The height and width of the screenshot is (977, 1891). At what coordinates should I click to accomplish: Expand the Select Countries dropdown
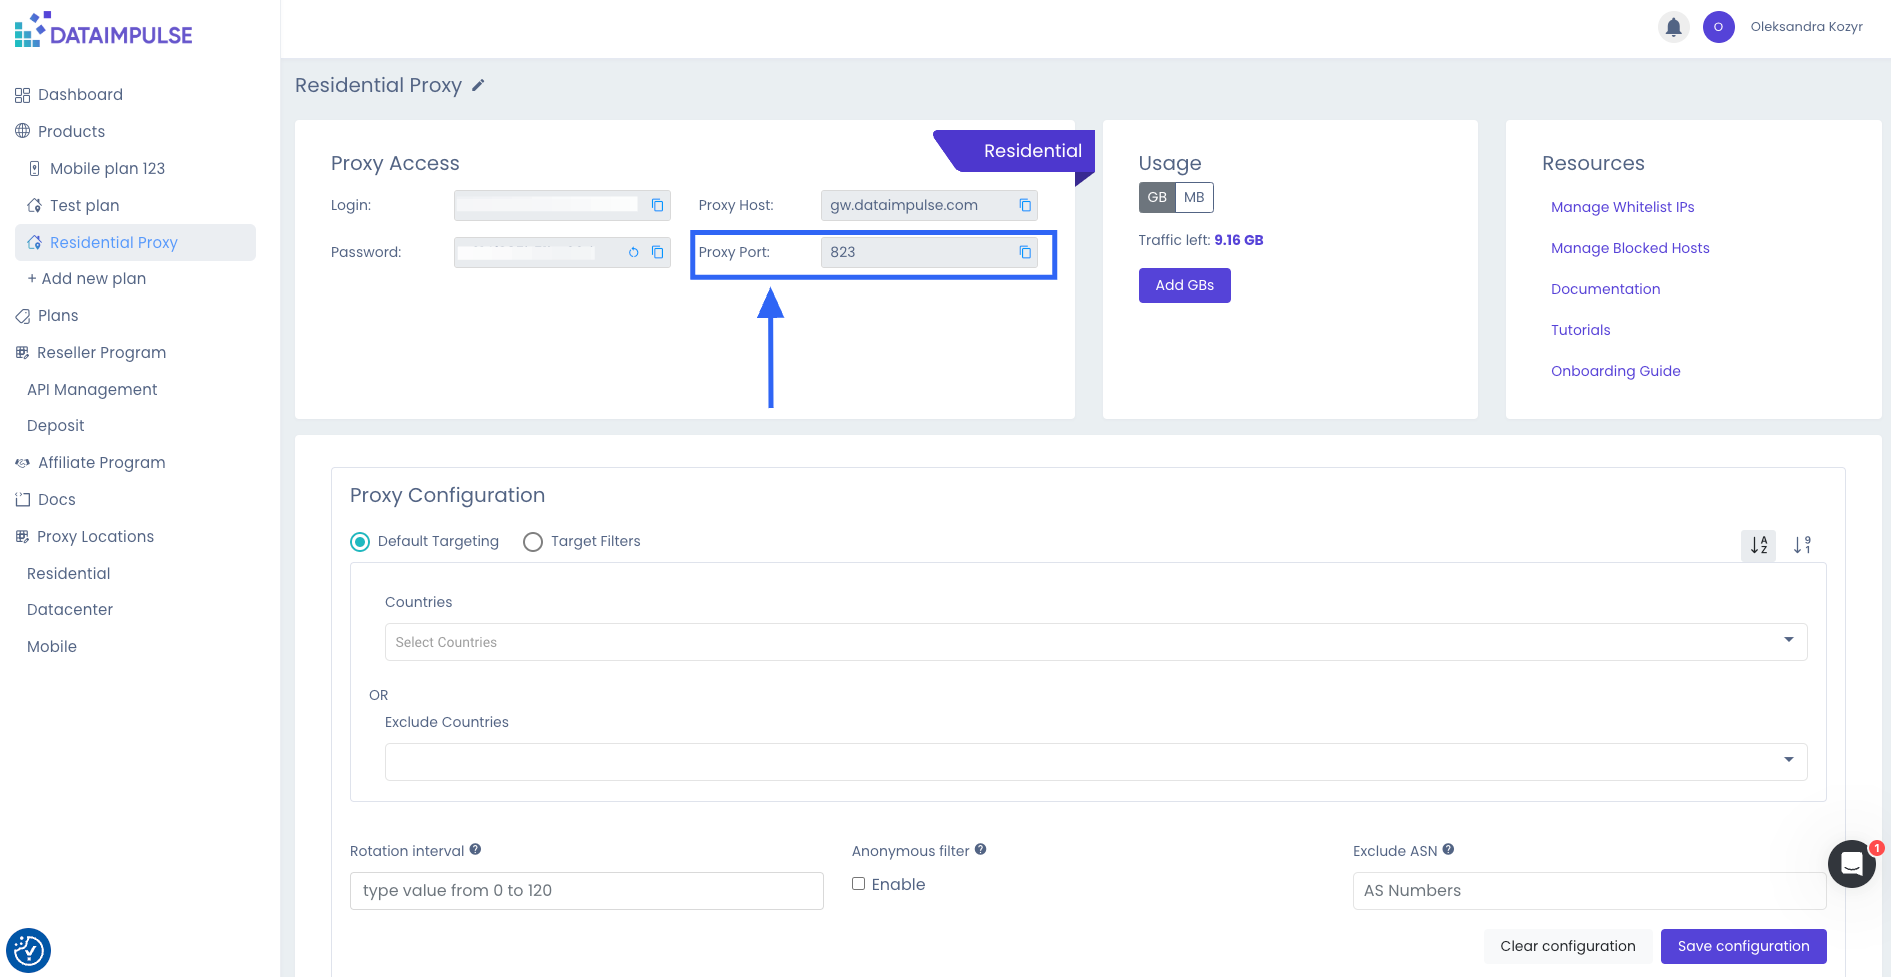coord(1095,642)
